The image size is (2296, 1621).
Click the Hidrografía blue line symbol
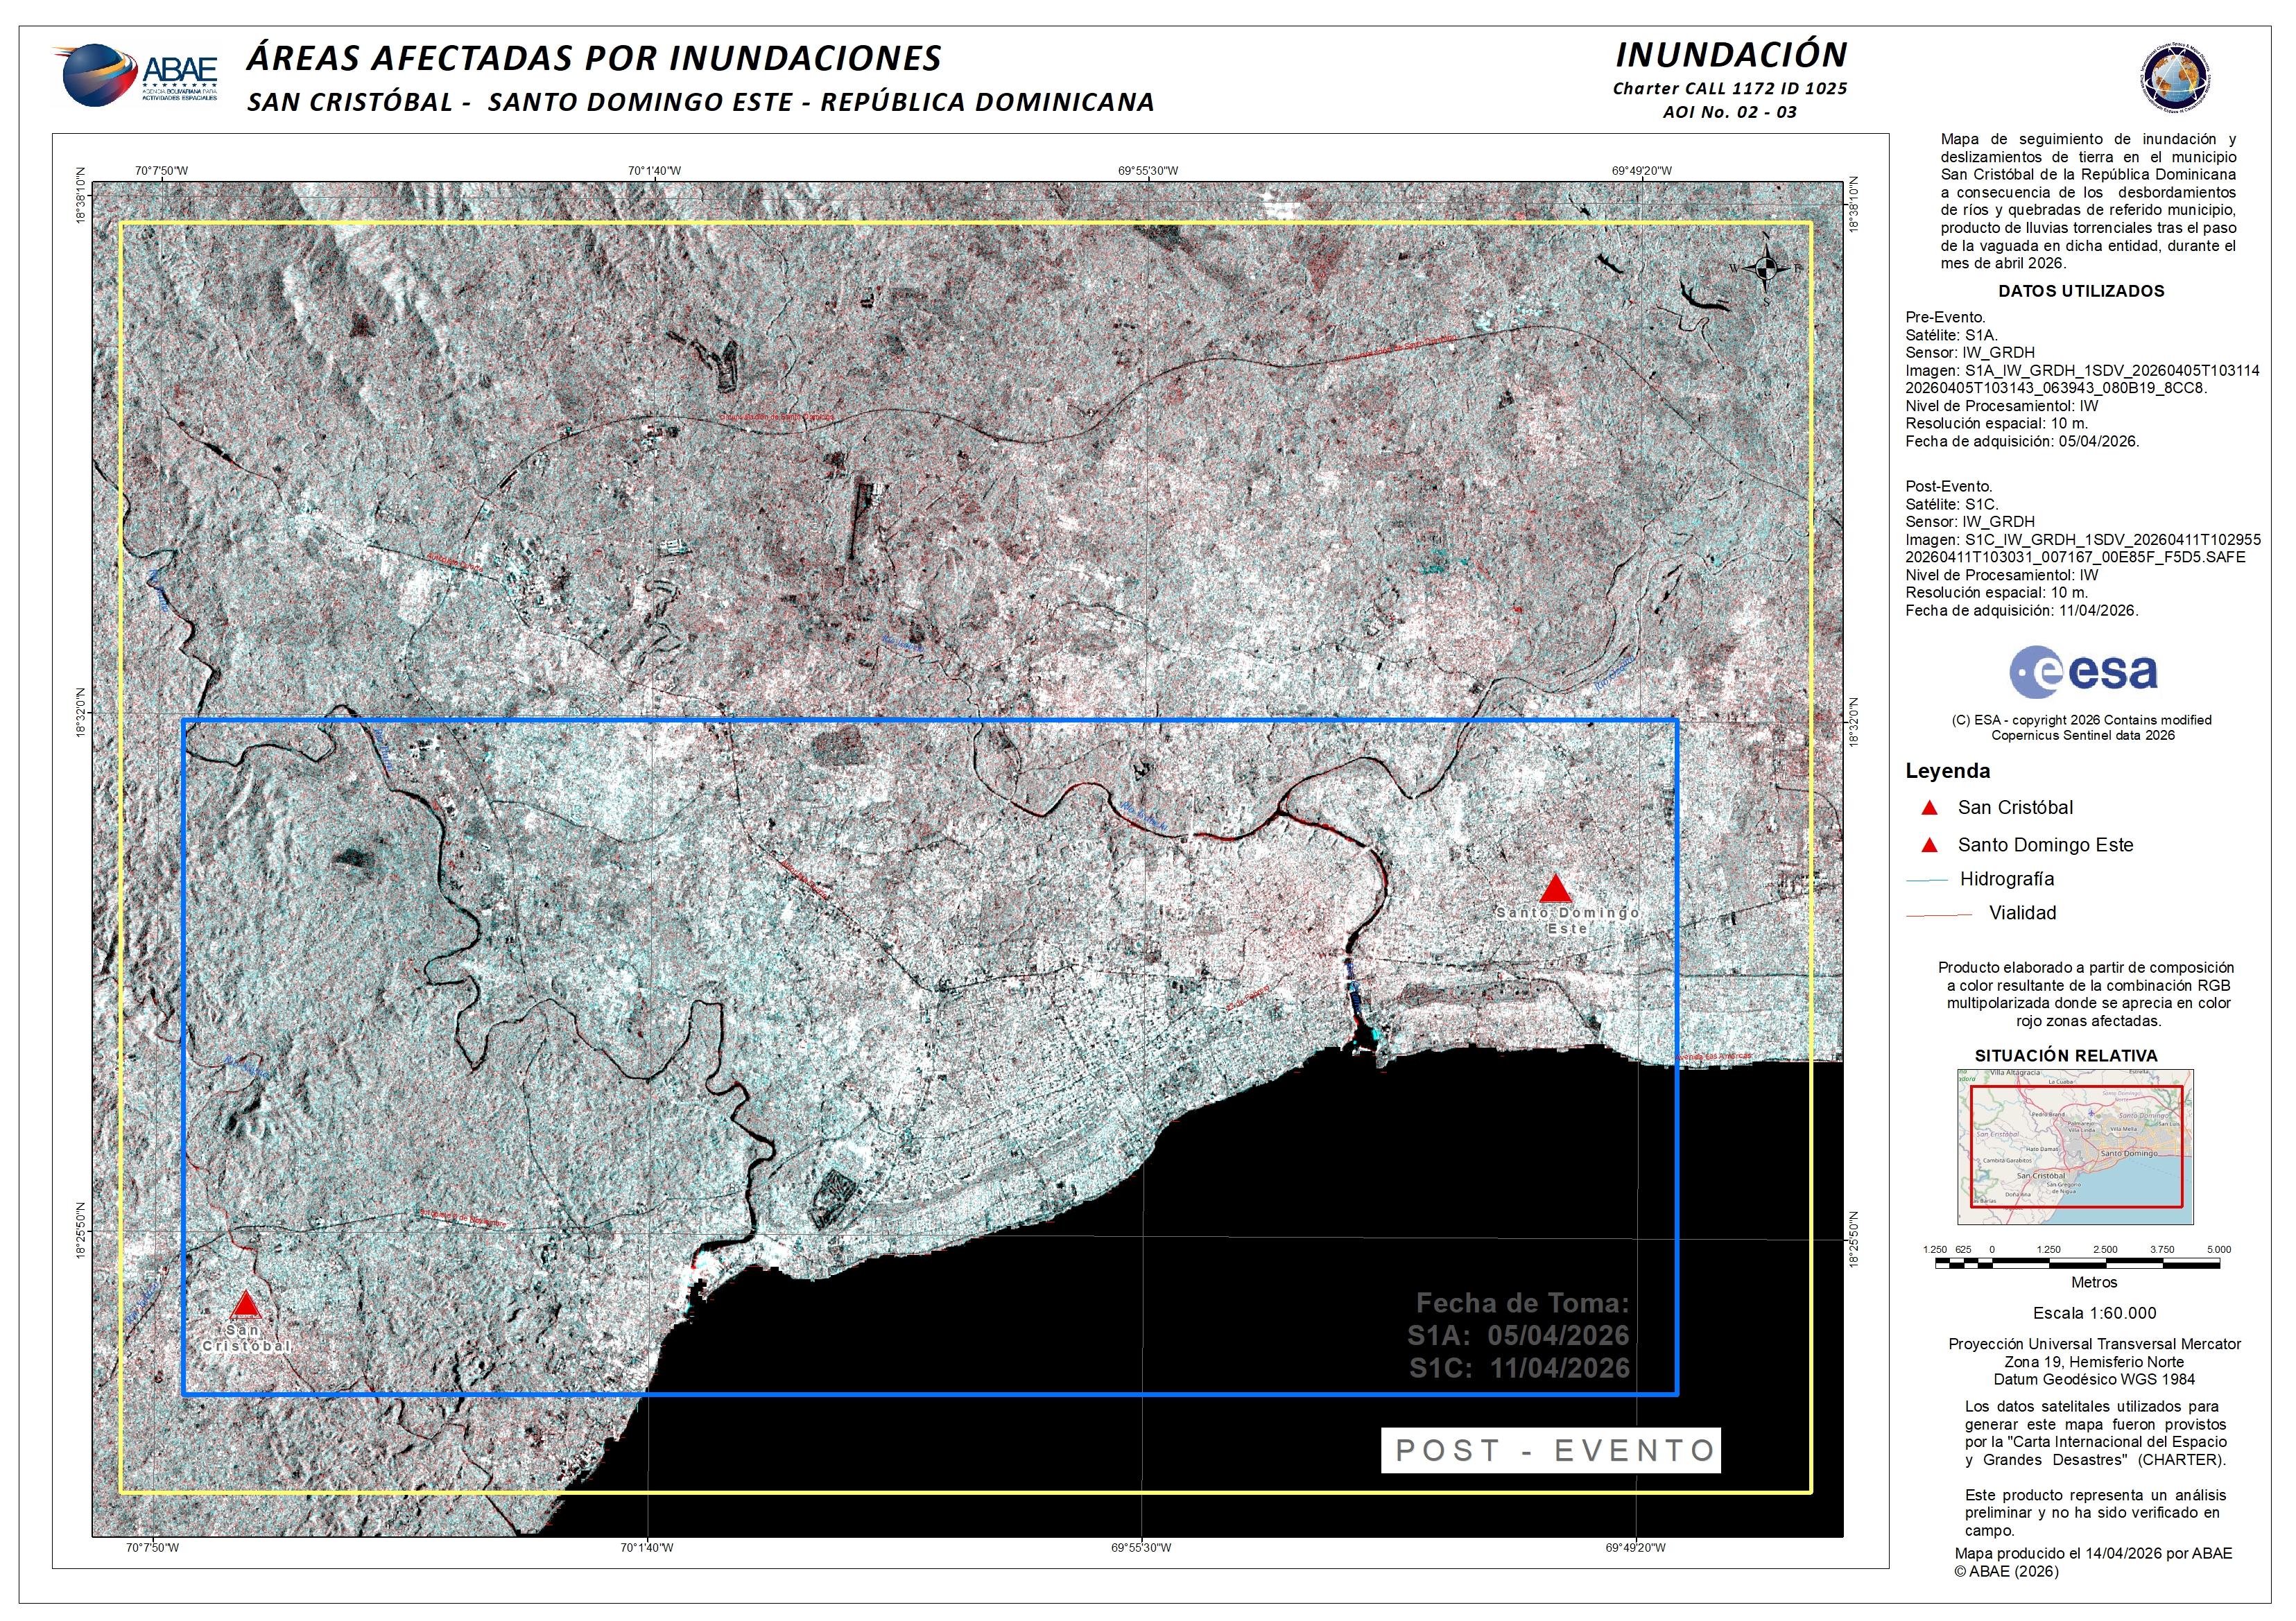(1928, 880)
